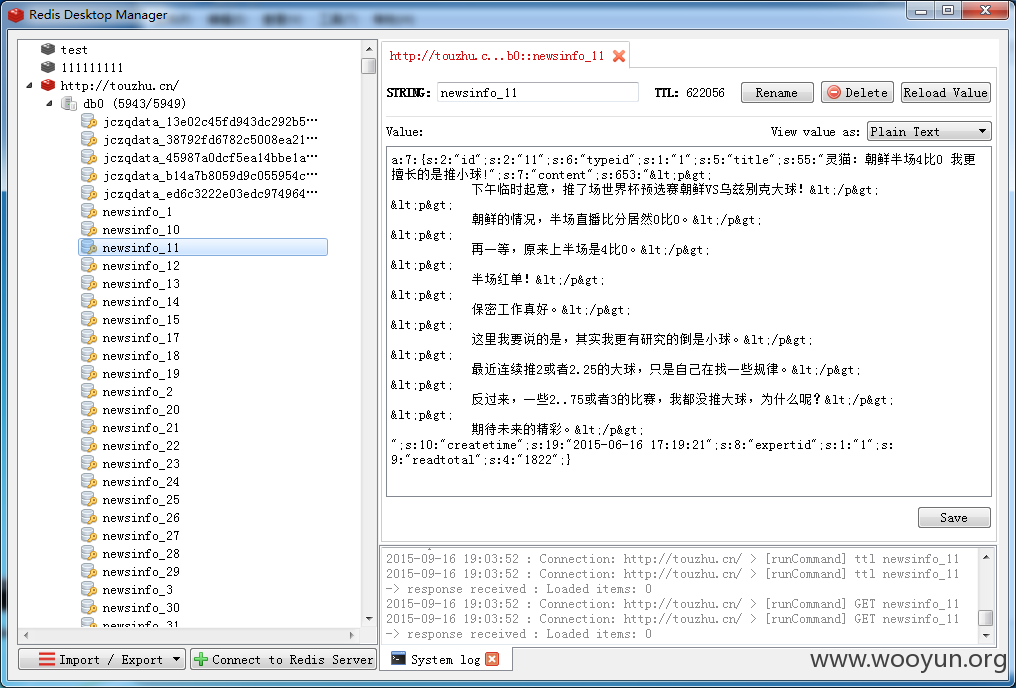Click key icon beside newsinfo_12
This screenshot has height=688, width=1016.
click(89, 266)
